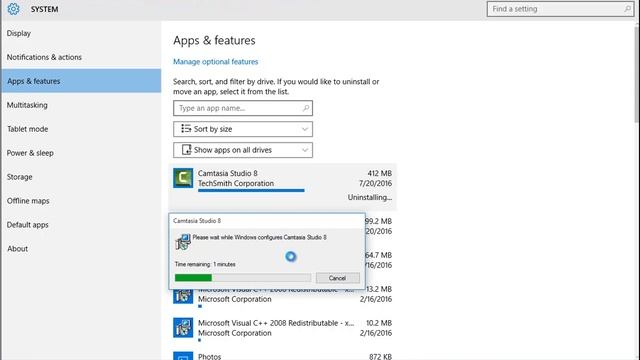This screenshot has width=640, height=360.
Task: Click the icon of the 13.2 MB Microsoft entry
Action: coord(183,296)
